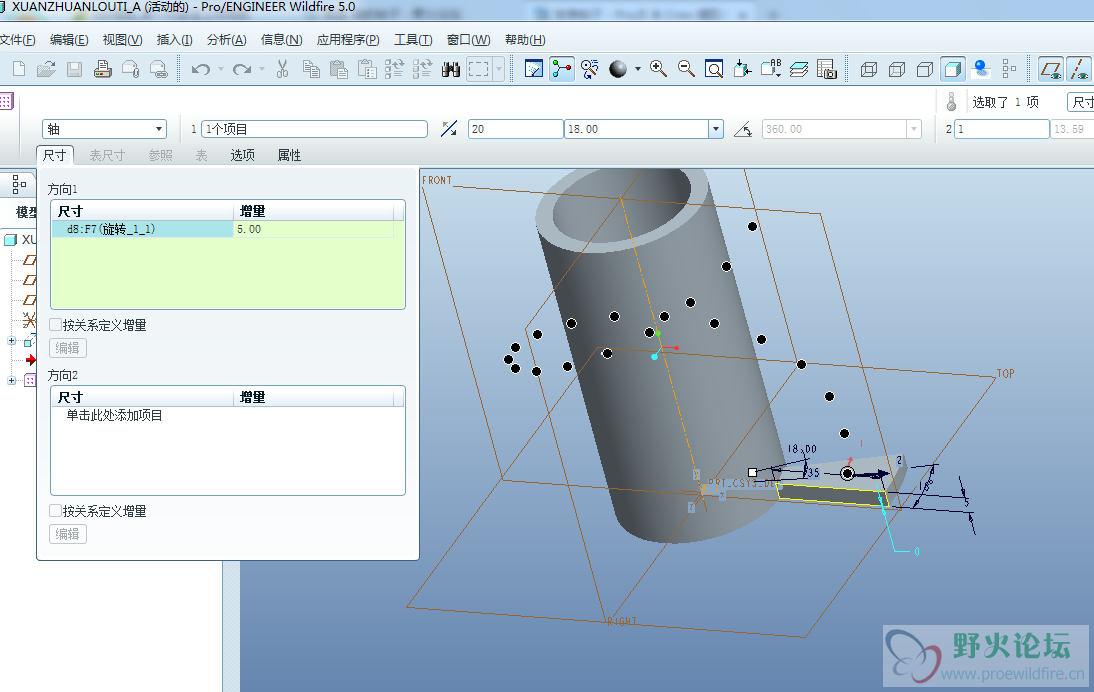Click 单击此处添加项目 in 方向2 list

tap(114, 415)
